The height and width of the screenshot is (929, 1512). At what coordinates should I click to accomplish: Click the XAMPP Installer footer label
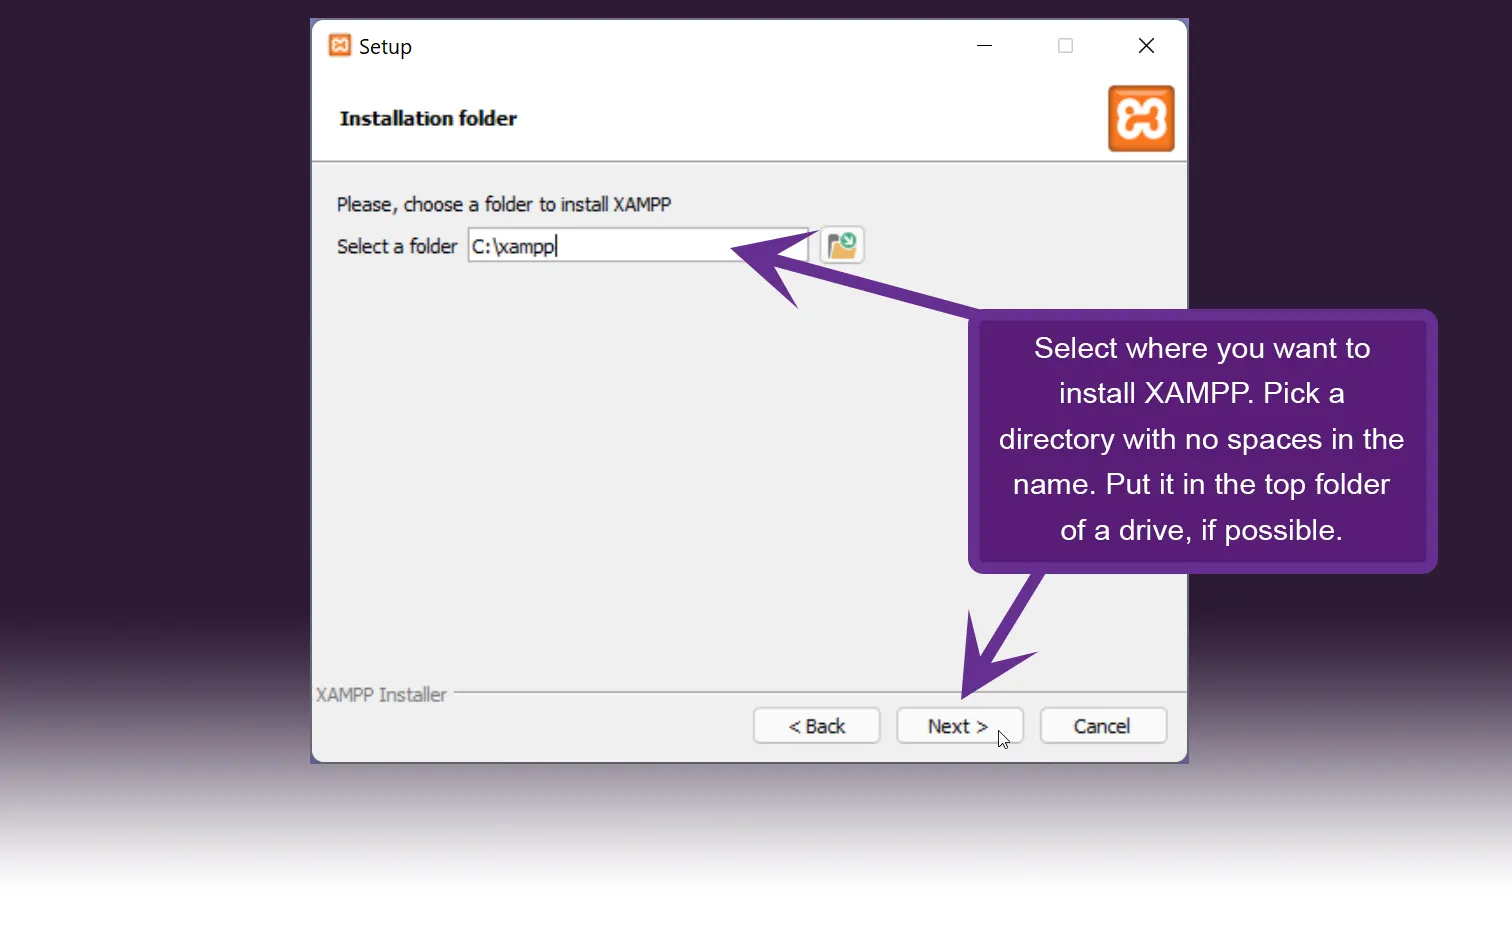click(x=381, y=695)
